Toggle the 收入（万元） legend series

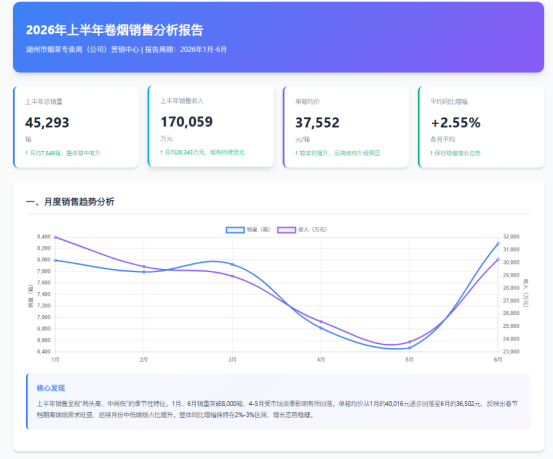[x=302, y=230]
